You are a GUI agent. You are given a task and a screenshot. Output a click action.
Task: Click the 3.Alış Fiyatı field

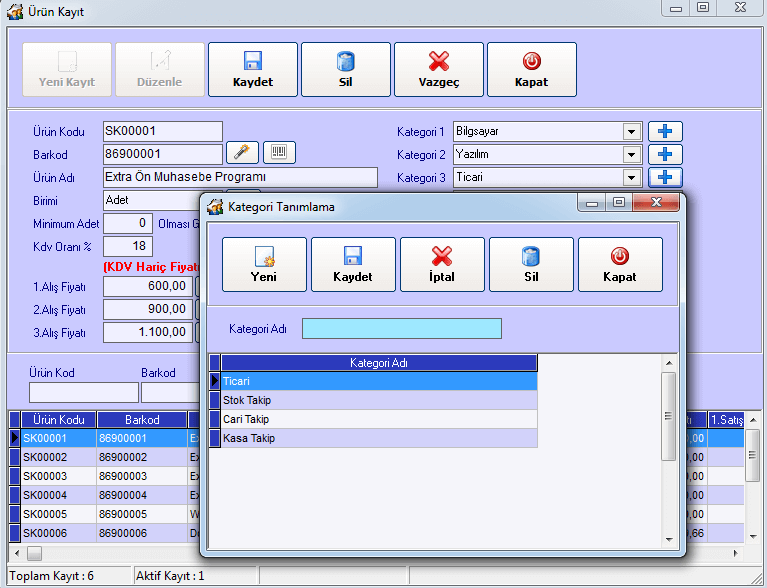[x=148, y=333]
